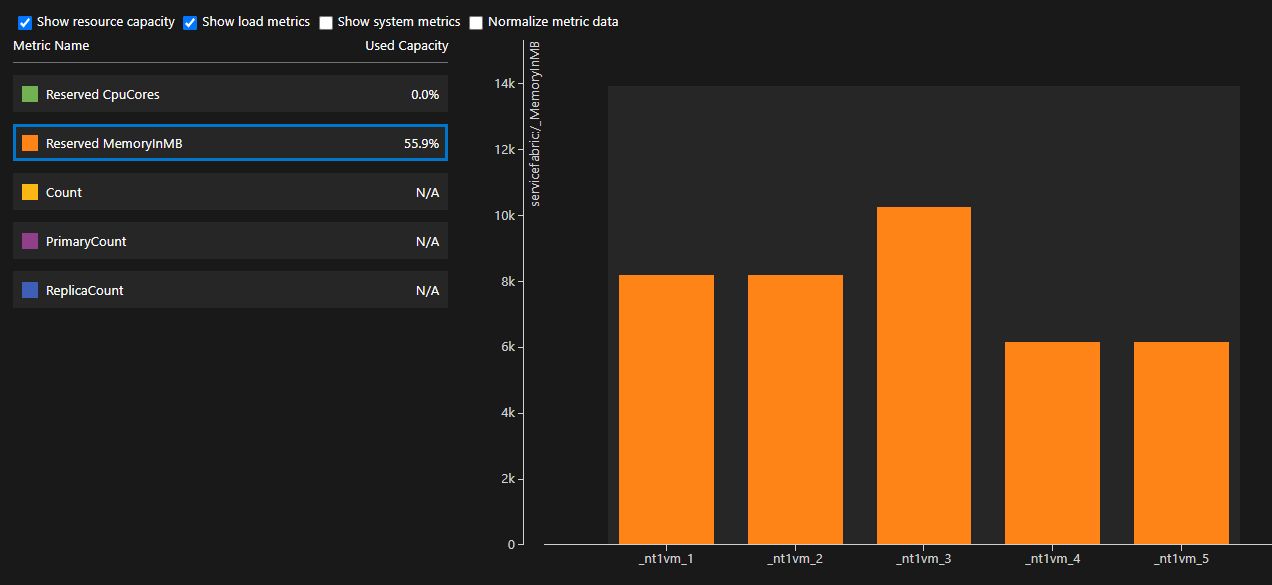Open the PrimaryCount metric view
1272x585 pixels.
click(230, 241)
